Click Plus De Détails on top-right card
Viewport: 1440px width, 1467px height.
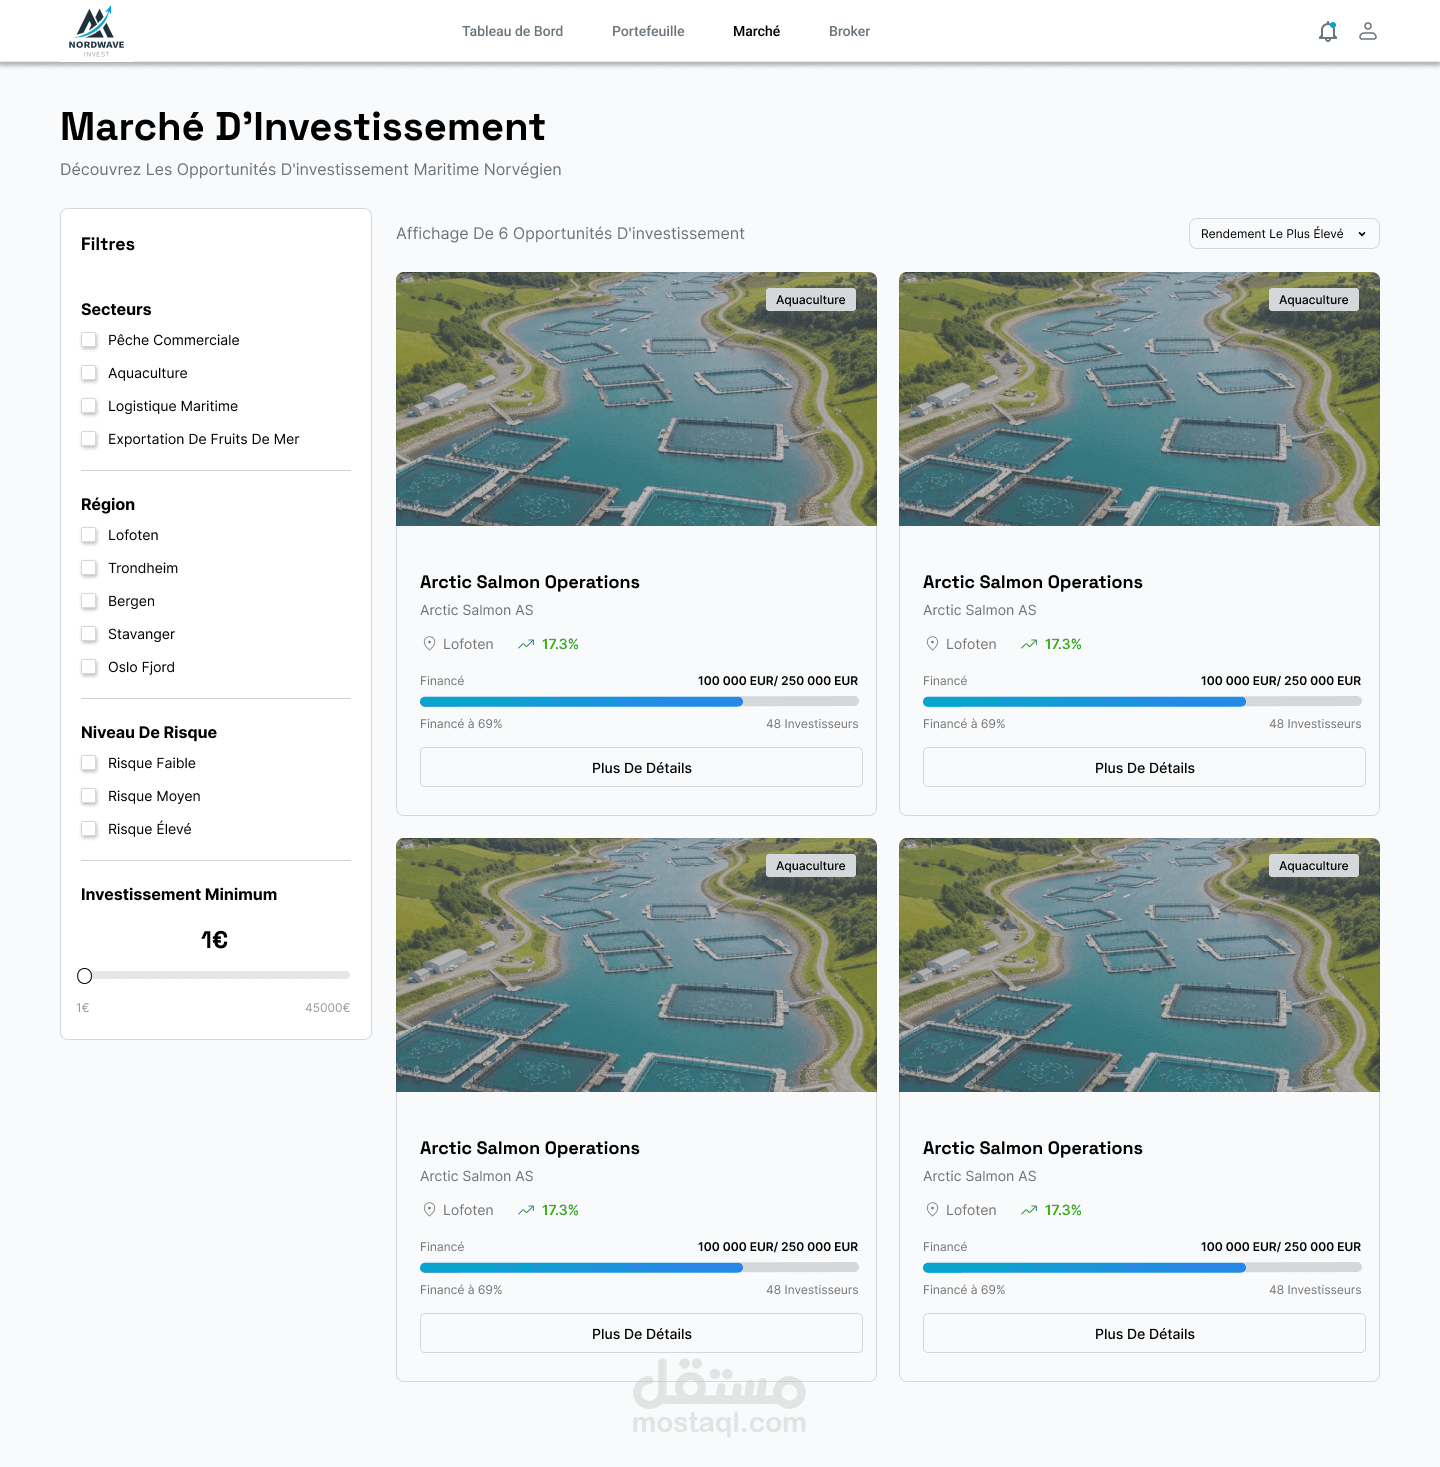click(1144, 767)
